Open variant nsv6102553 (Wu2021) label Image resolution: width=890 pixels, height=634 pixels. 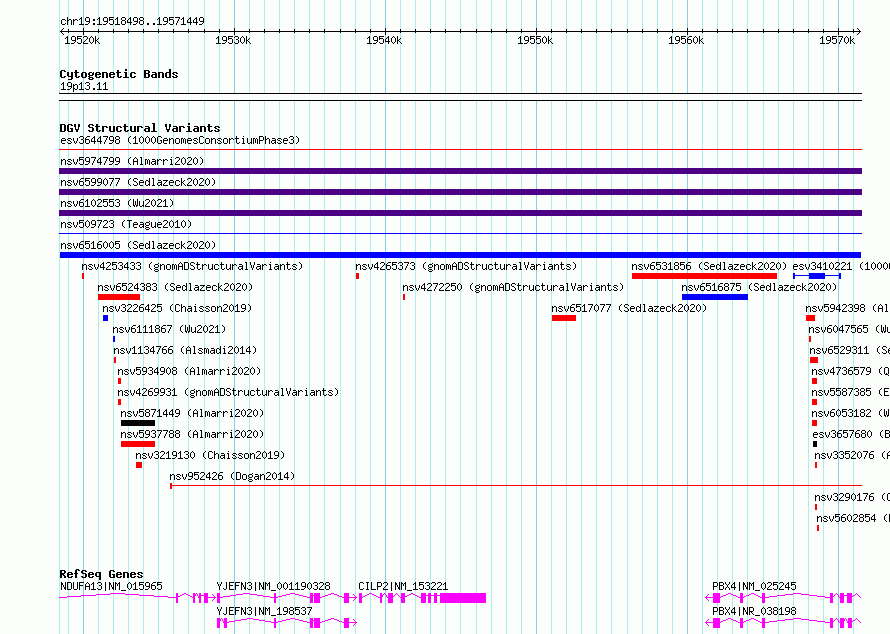117,203
